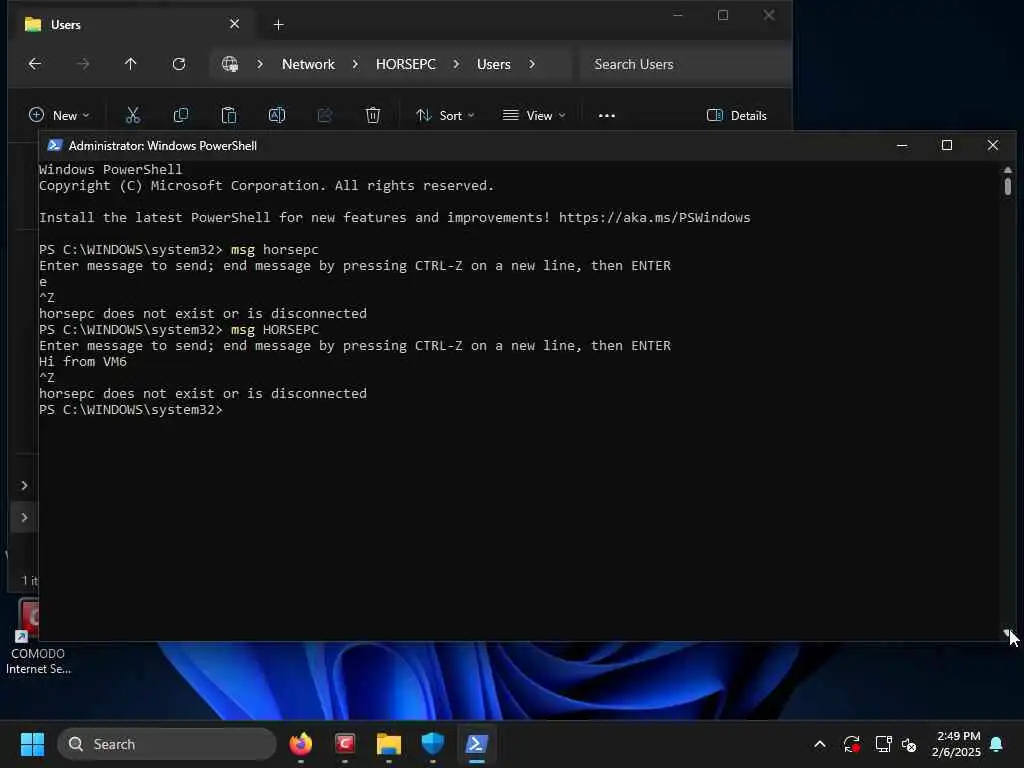
Task: Click the network tray icon
Action: [x=883, y=744]
